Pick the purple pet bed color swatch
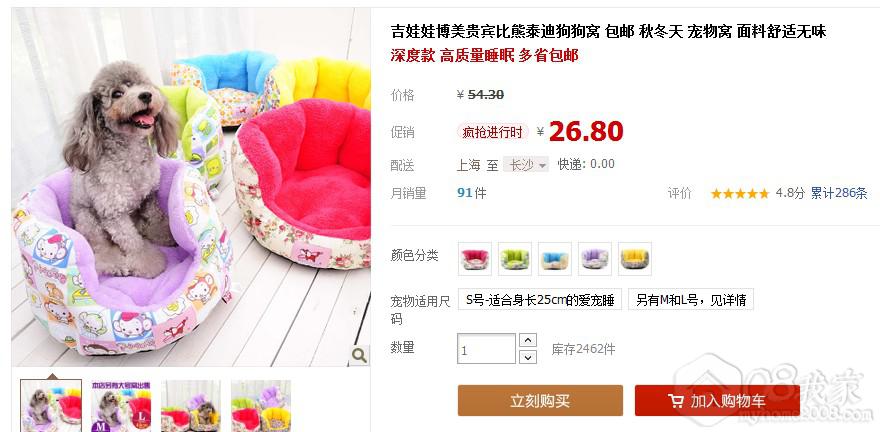This screenshot has width=880, height=432. point(594,259)
